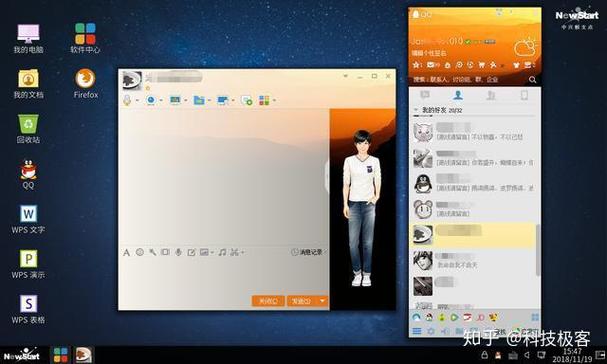This screenshot has width=607, height=364.
Task: Switch to the phone tab in the QQ panel
Action: click(524, 95)
